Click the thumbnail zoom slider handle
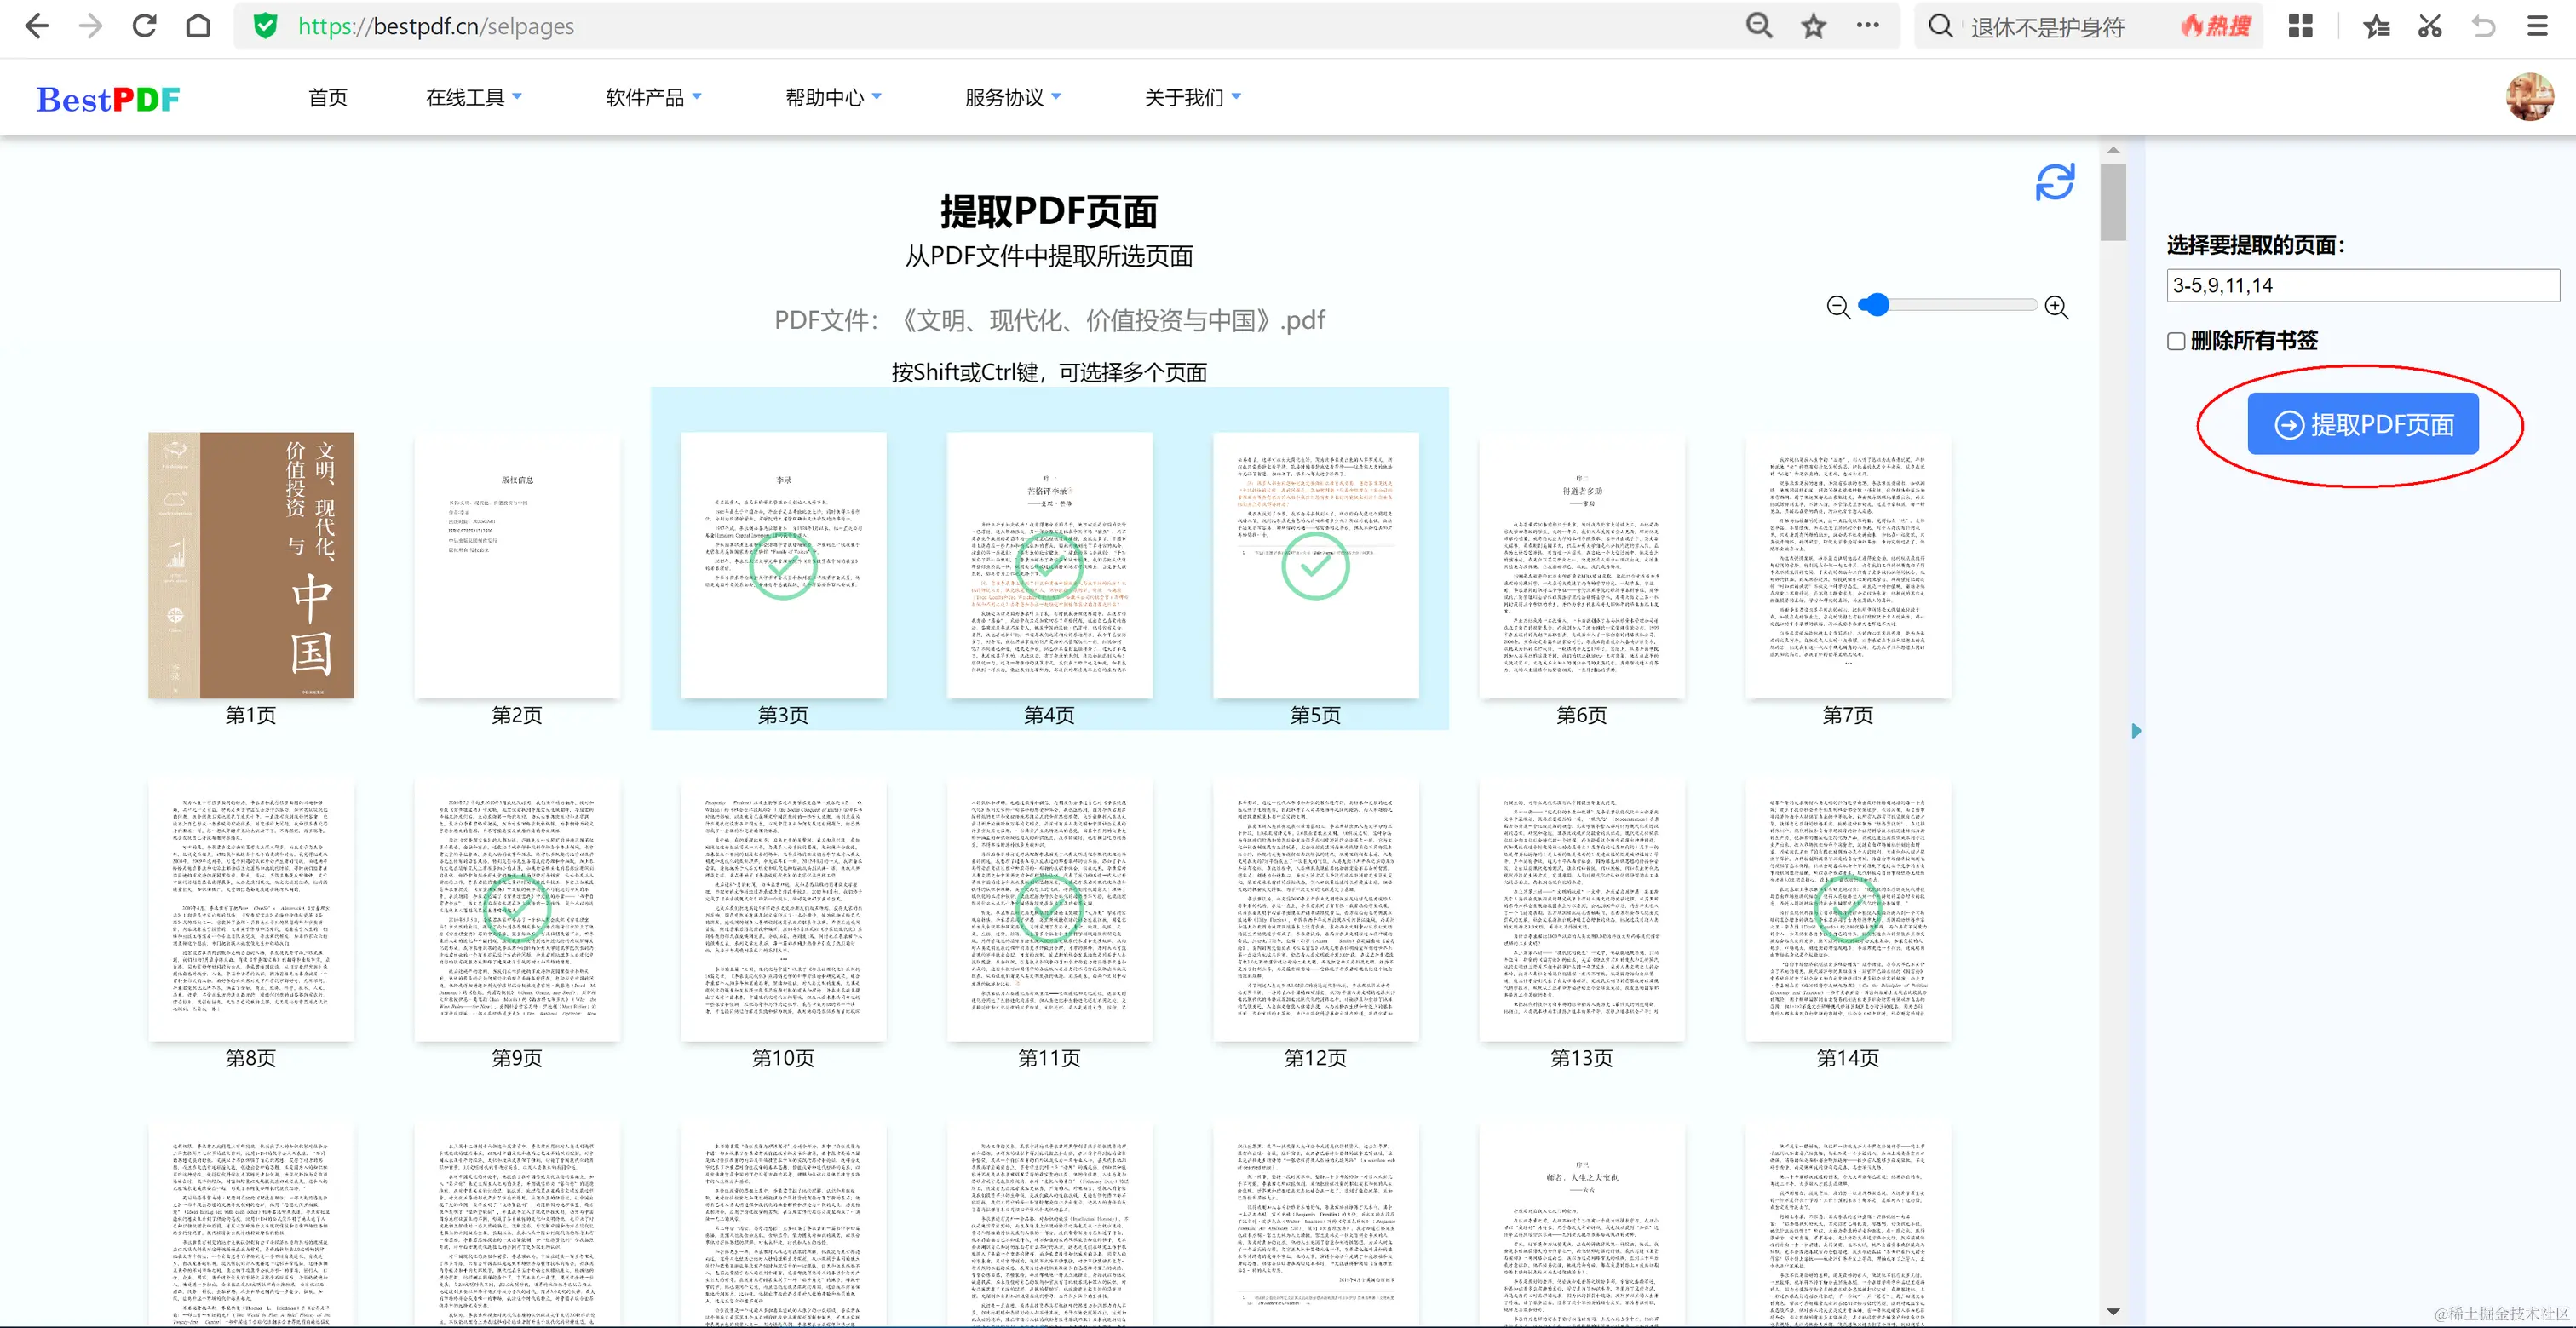 (x=1877, y=305)
